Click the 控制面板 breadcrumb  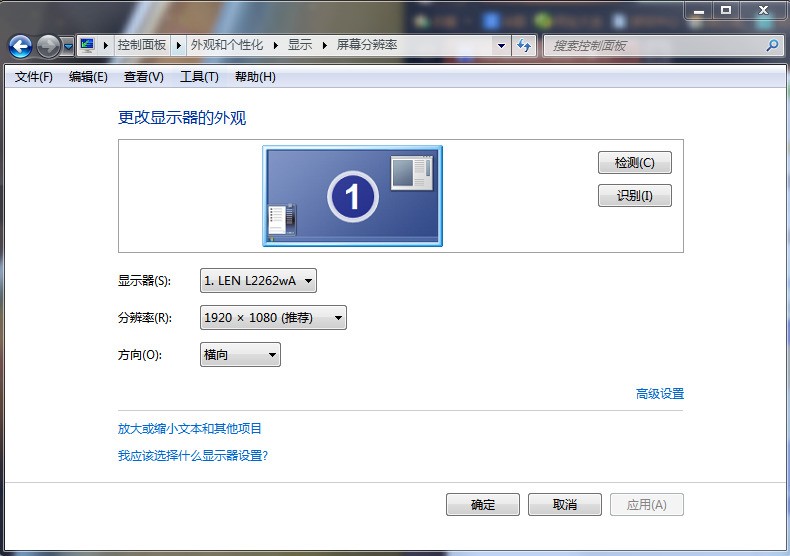coord(142,45)
